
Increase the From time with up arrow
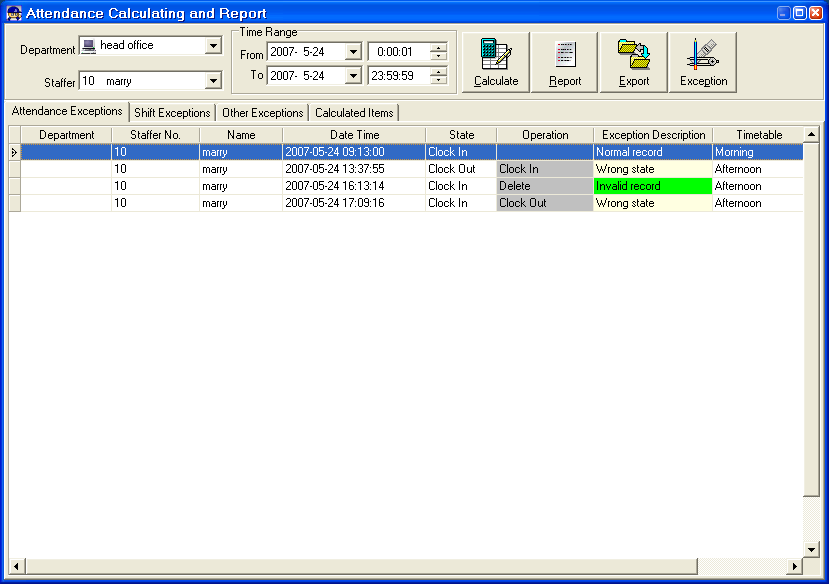(438, 47)
